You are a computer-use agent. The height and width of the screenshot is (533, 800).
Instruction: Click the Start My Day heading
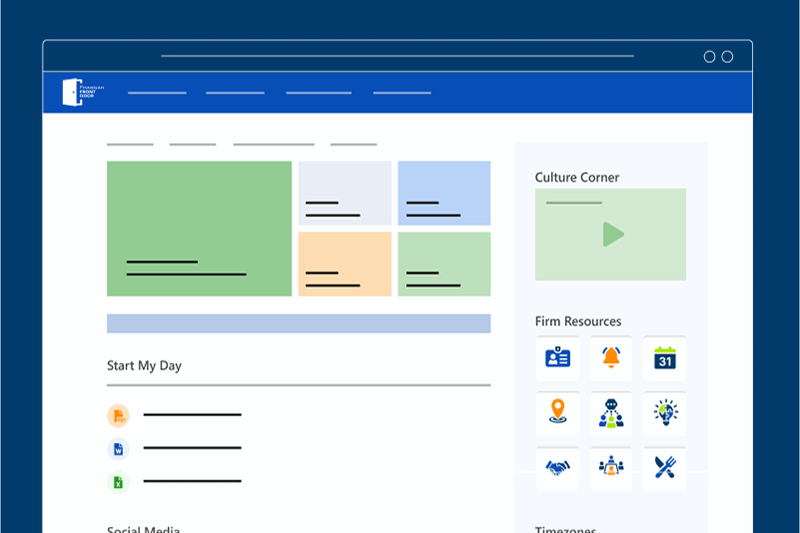[x=144, y=366]
